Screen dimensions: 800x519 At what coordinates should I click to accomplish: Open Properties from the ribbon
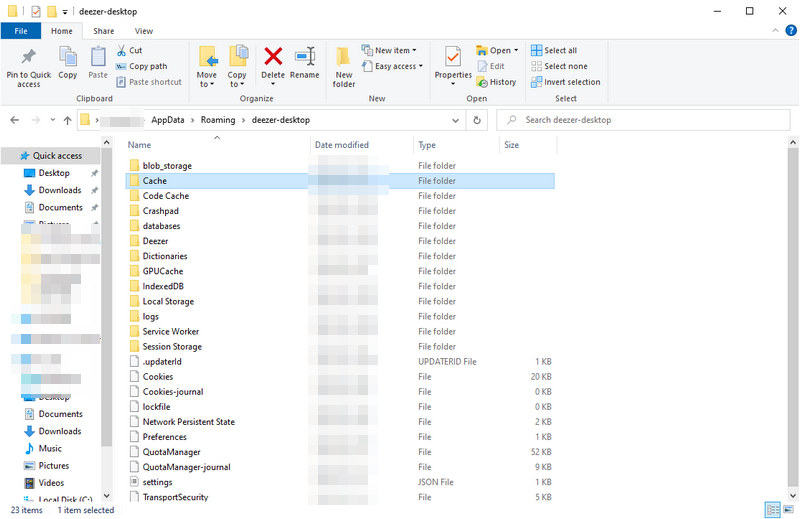[x=453, y=65]
